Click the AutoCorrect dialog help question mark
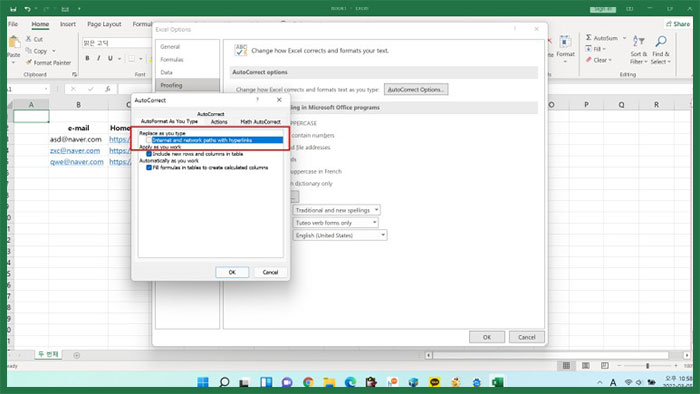This screenshot has width=700, height=394. coord(257,100)
